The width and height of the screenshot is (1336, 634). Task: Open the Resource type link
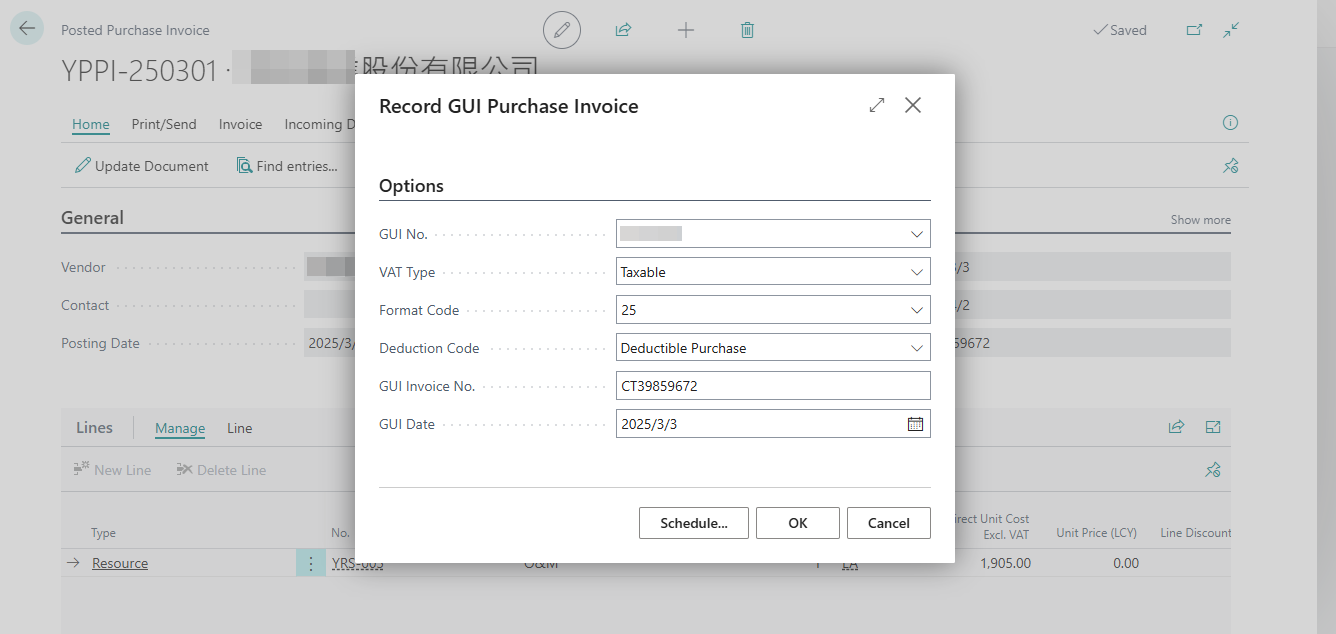[120, 563]
